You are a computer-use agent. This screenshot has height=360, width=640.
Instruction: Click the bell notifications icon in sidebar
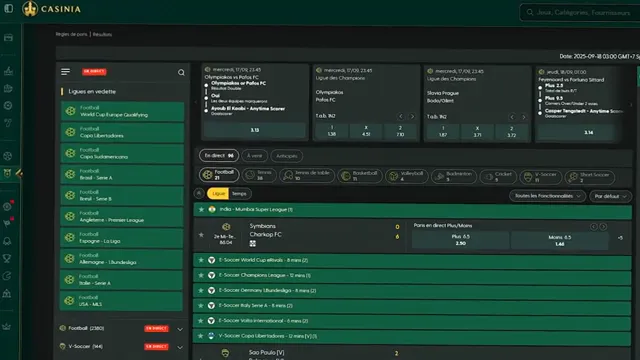coord(7,241)
